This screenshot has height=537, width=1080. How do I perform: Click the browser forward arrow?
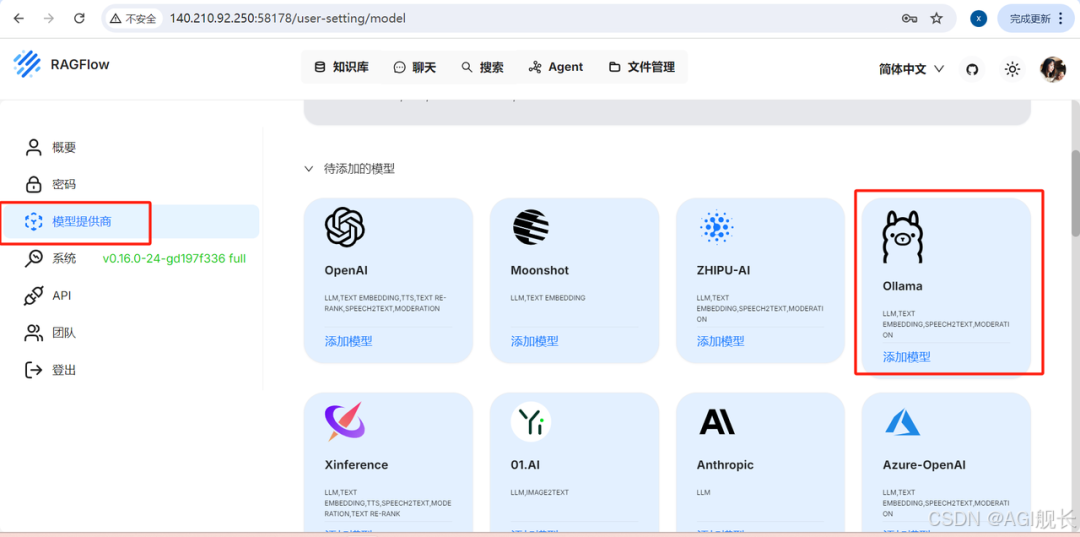pyautogui.click(x=48, y=19)
